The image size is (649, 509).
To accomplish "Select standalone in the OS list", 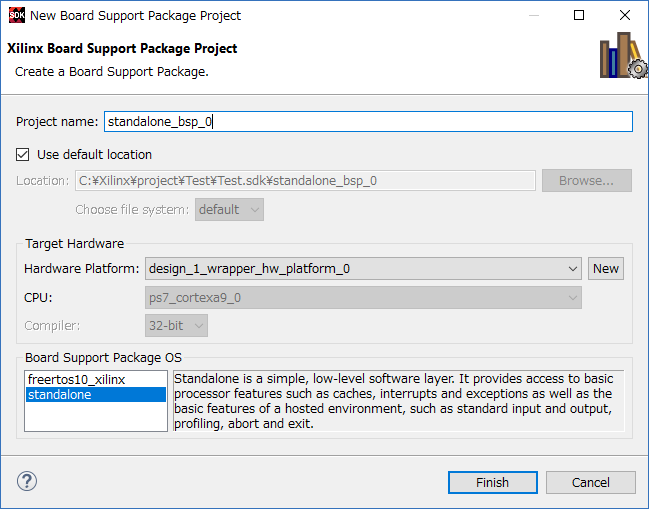I will click(96, 394).
